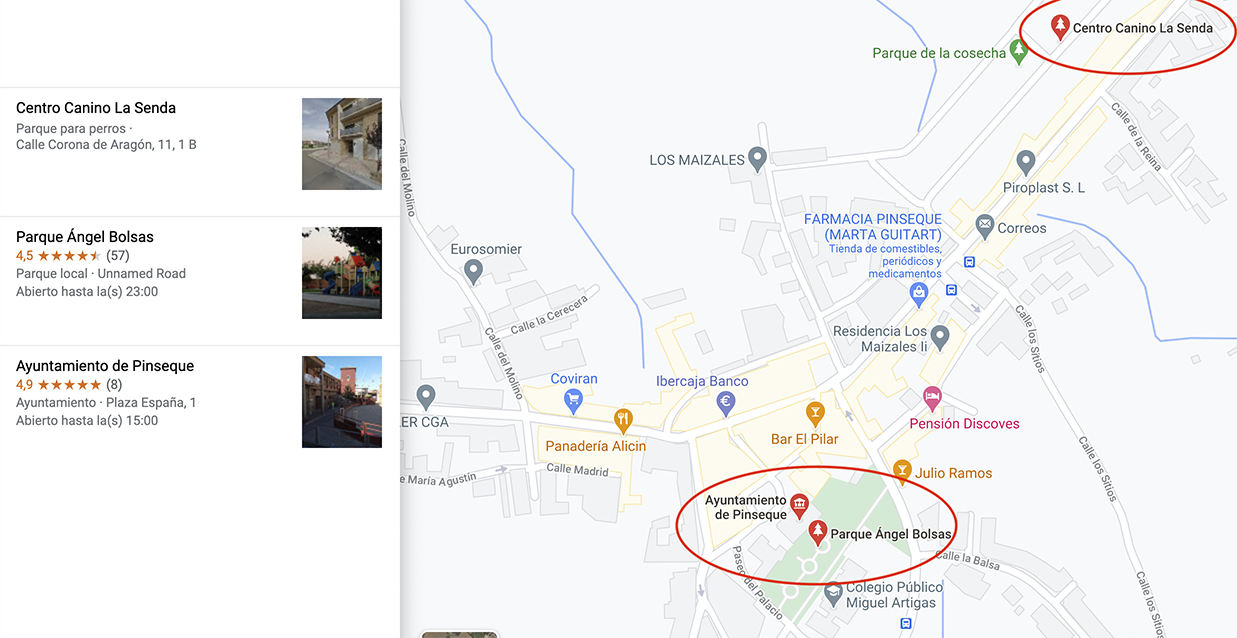
Task: Select the Ayuntamiento de Pinseque red pin
Action: tap(799, 506)
